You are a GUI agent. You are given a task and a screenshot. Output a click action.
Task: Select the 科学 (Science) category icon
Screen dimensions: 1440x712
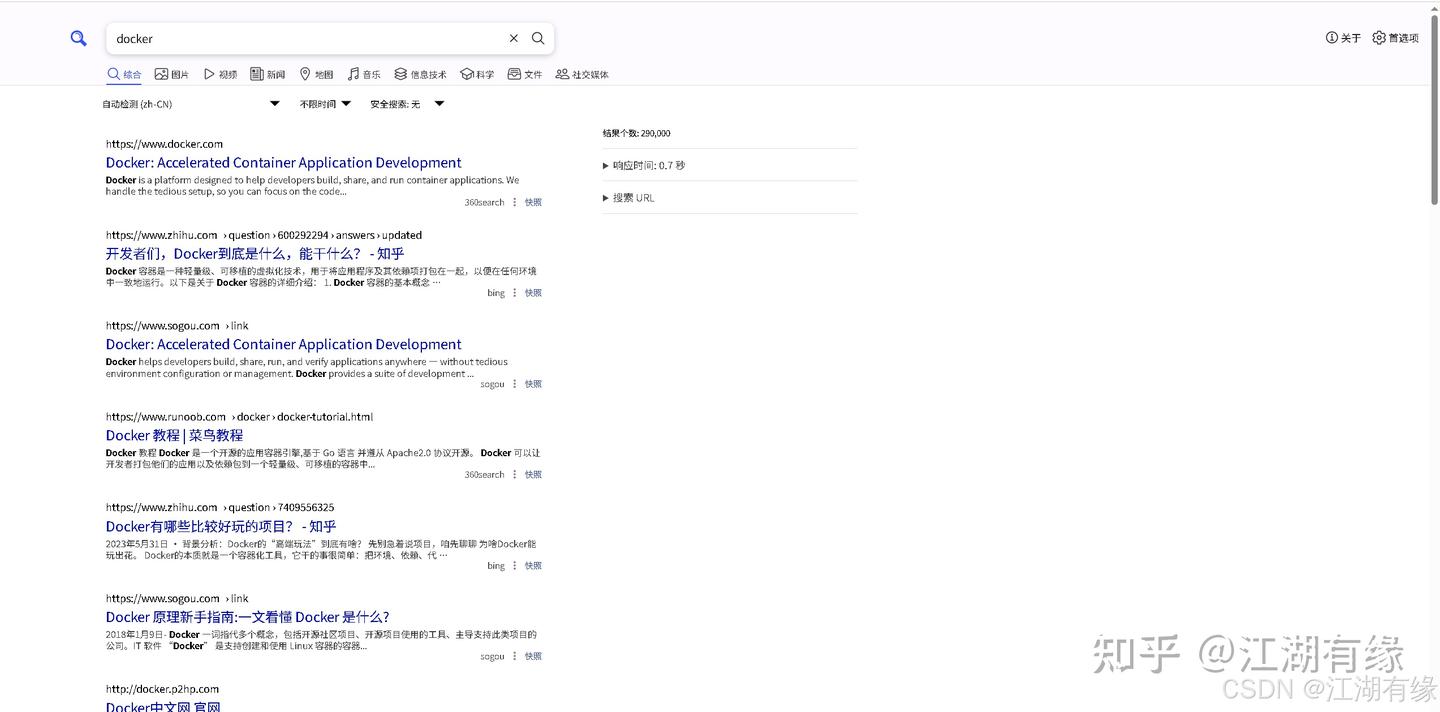click(x=476, y=73)
